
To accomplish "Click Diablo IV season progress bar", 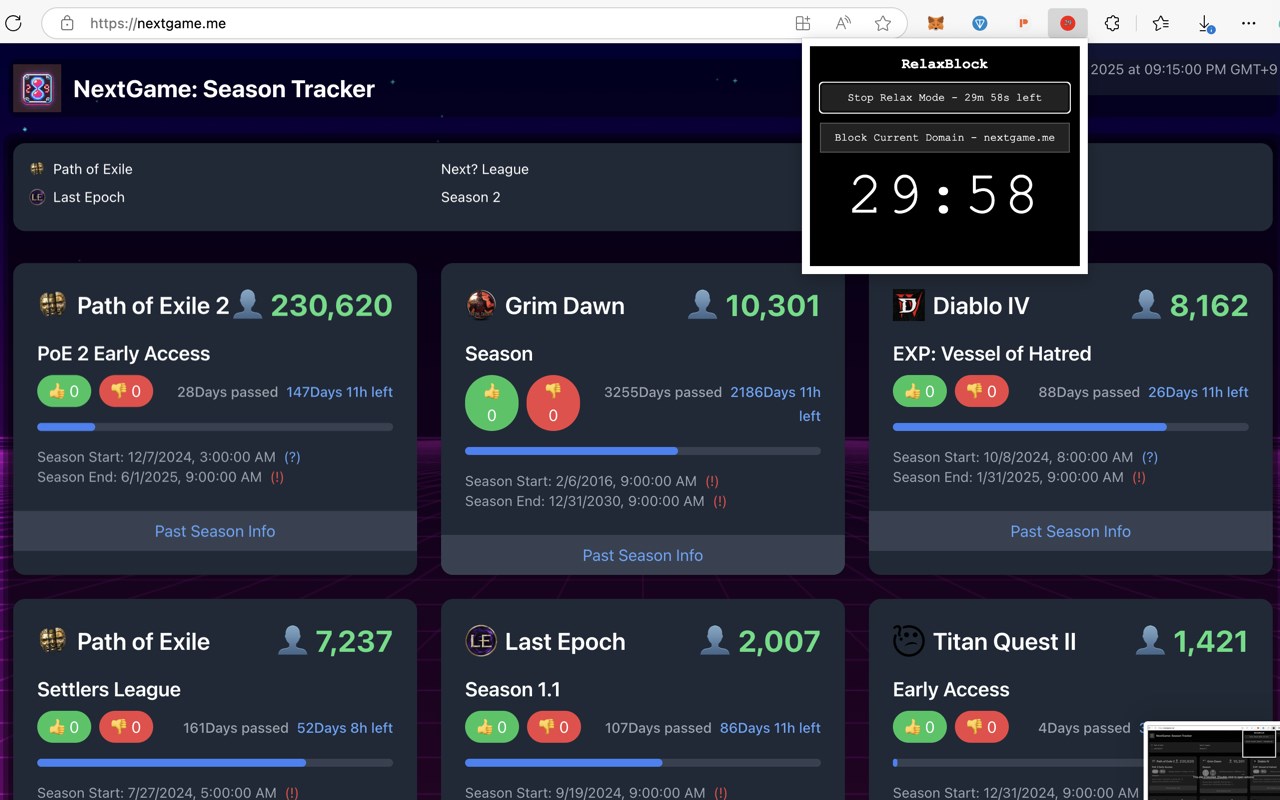I will 1070,427.
